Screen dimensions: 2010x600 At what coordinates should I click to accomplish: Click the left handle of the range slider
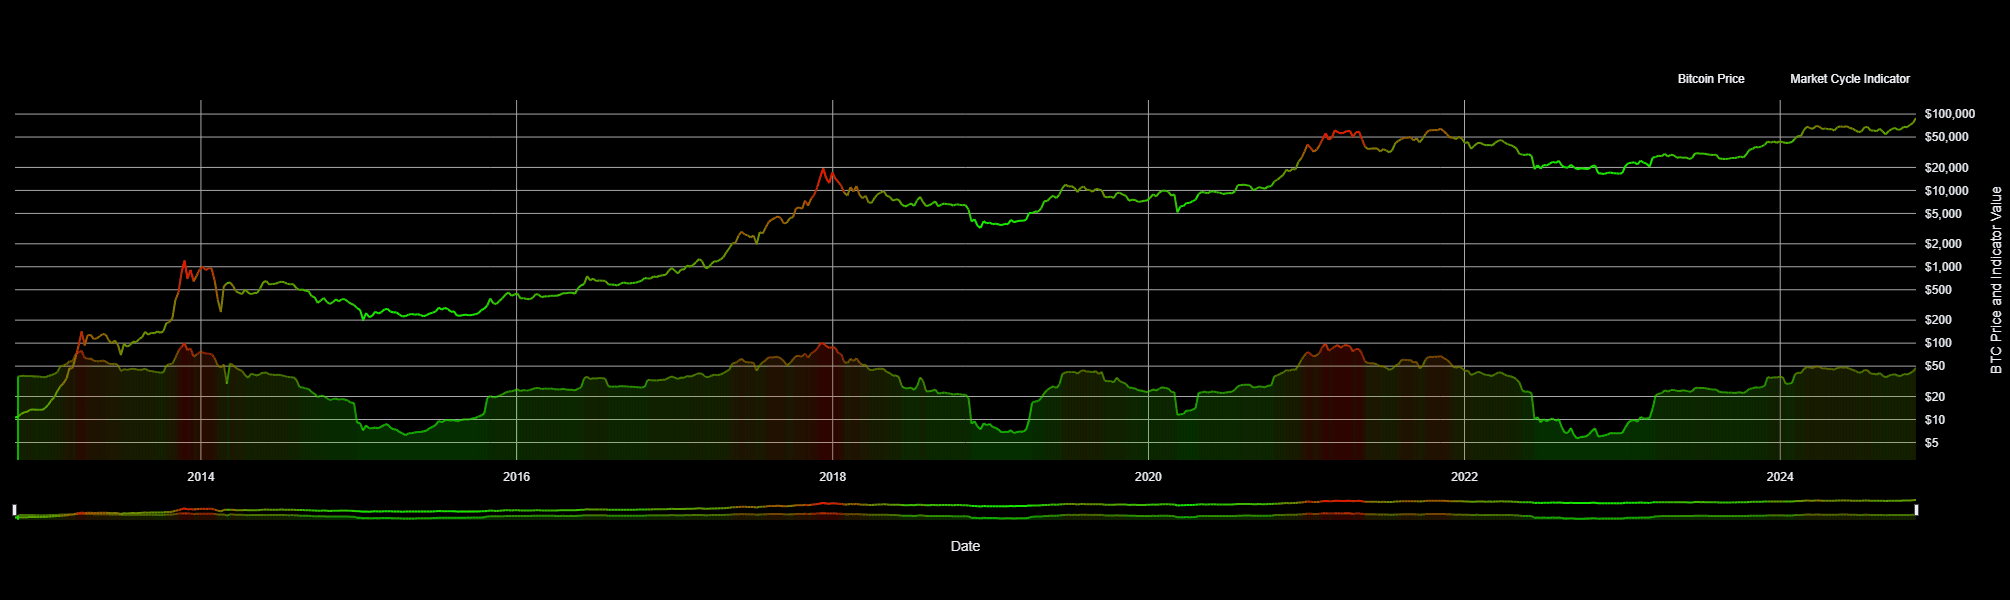(x=15, y=510)
